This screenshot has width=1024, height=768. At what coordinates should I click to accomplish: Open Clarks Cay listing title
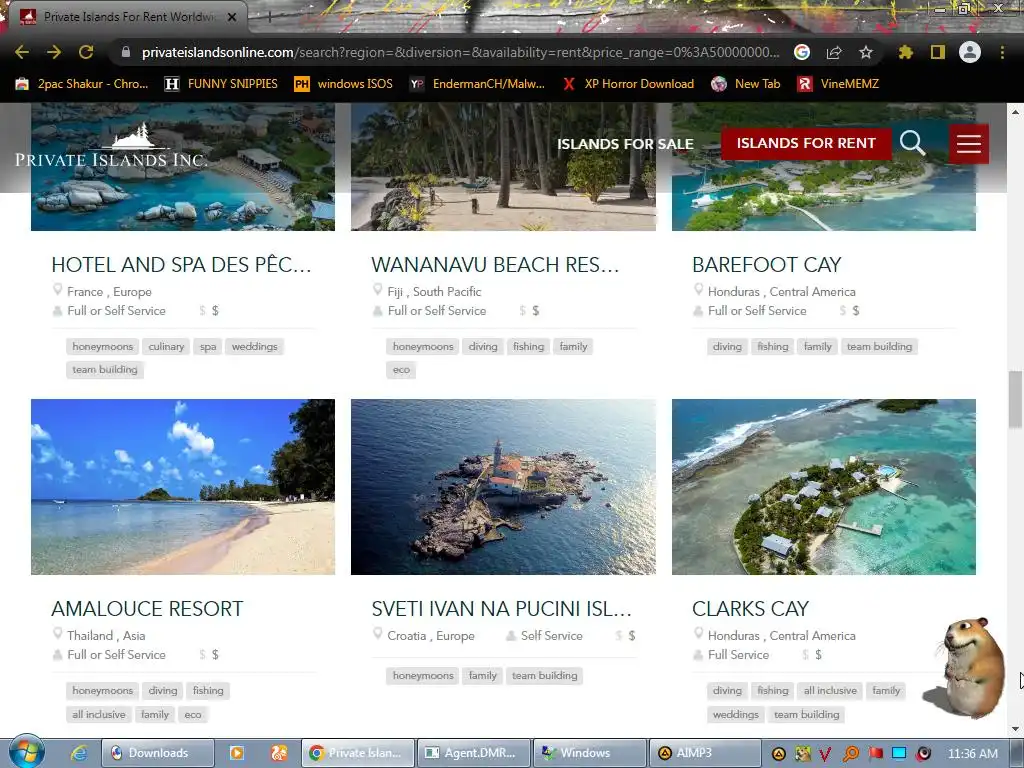[x=750, y=609]
